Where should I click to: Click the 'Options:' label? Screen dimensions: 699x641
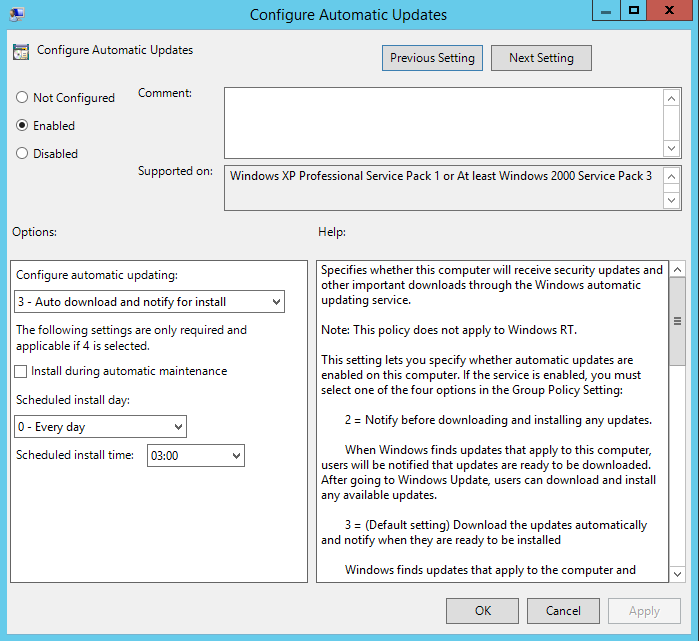34,232
